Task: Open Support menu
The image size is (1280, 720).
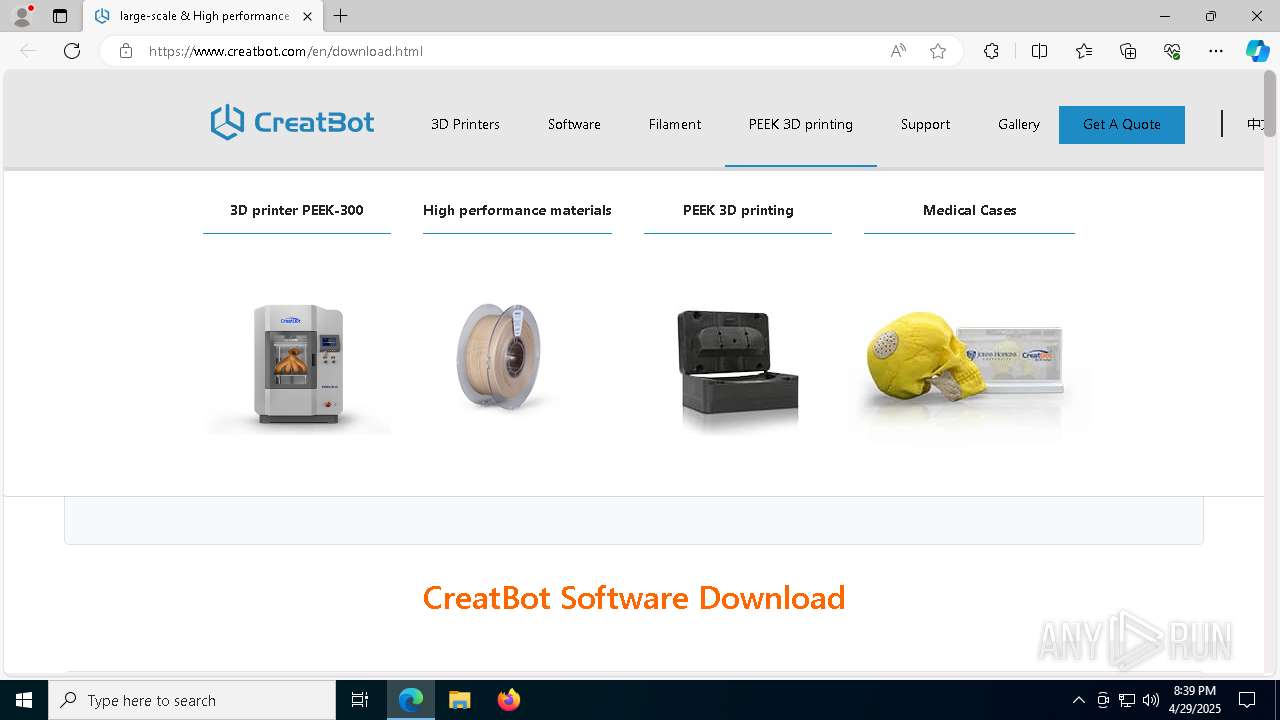Action: [925, 124]
